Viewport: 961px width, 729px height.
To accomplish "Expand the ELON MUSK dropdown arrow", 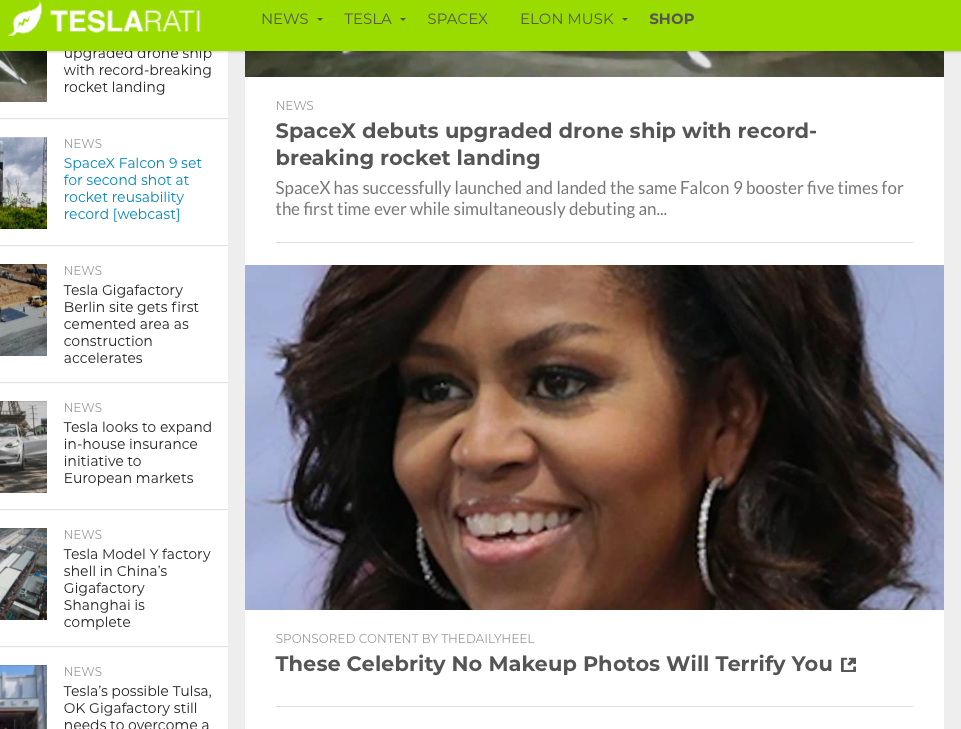I will (625, 20).
